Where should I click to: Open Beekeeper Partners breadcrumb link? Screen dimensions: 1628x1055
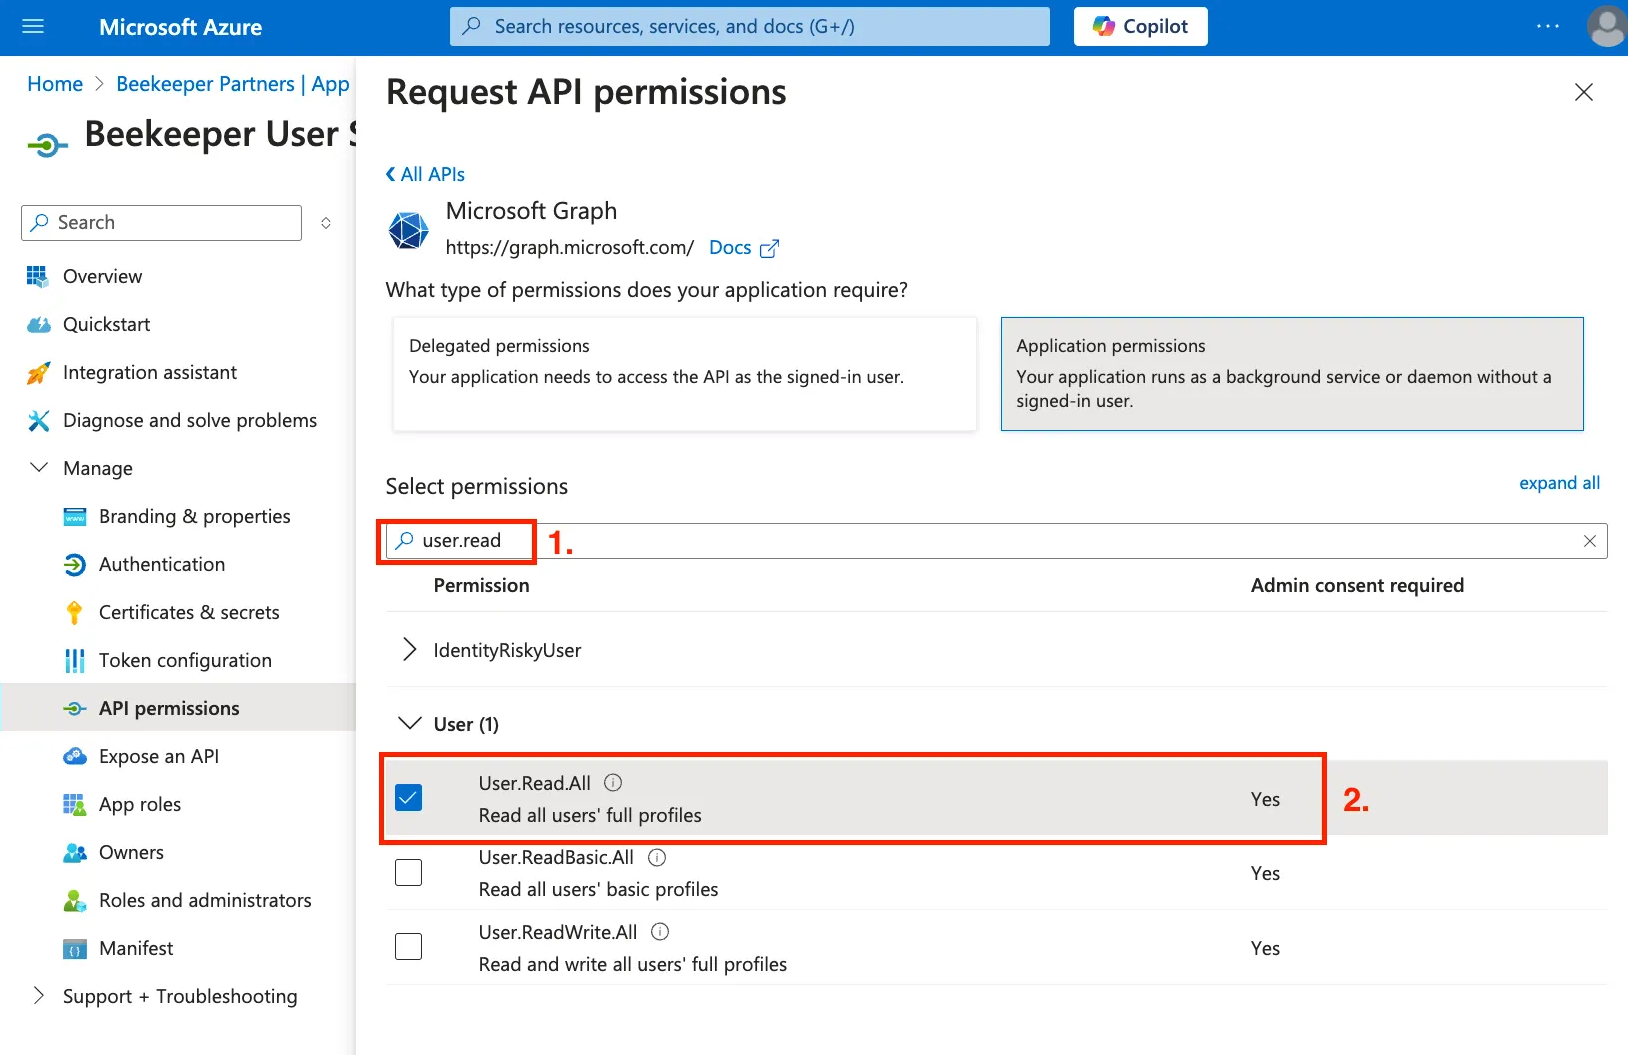(233, 84)
